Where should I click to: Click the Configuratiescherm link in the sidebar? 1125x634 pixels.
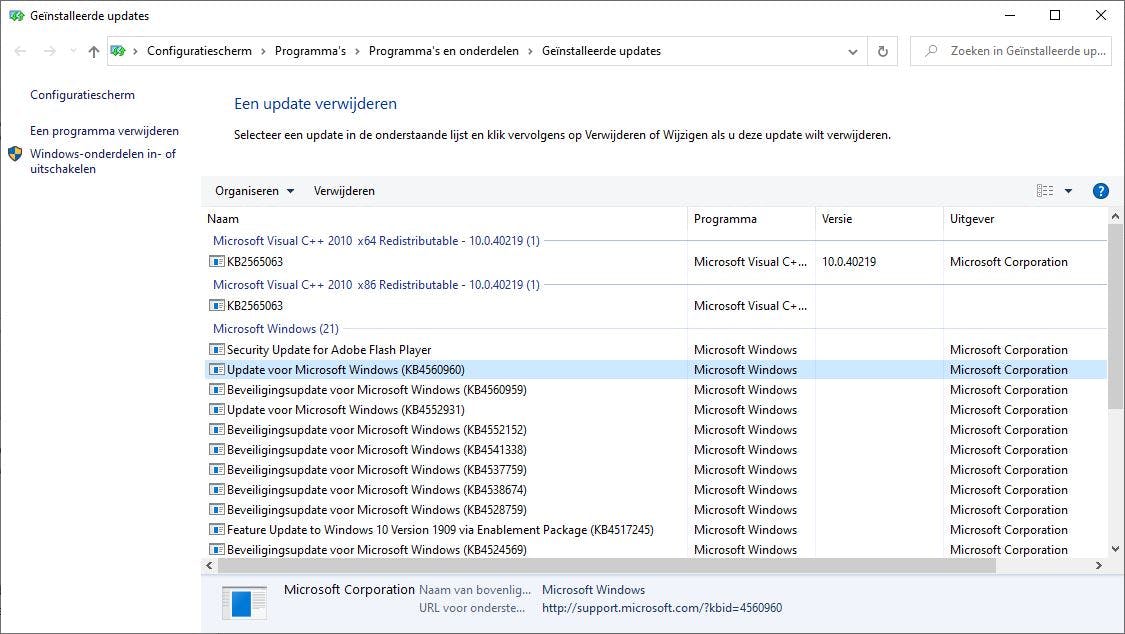click(x=82, y=95)
